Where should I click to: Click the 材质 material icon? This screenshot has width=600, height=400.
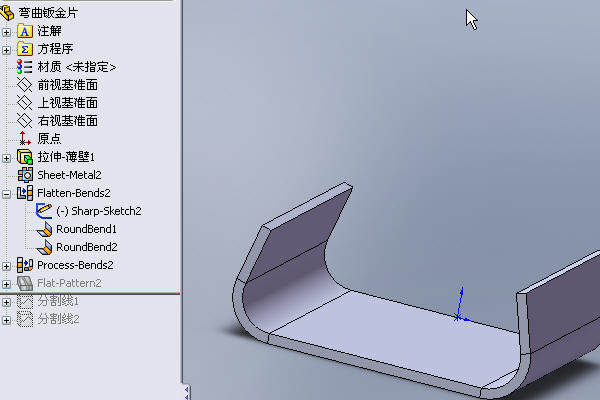pyautogui.click(x=24, y=67)
